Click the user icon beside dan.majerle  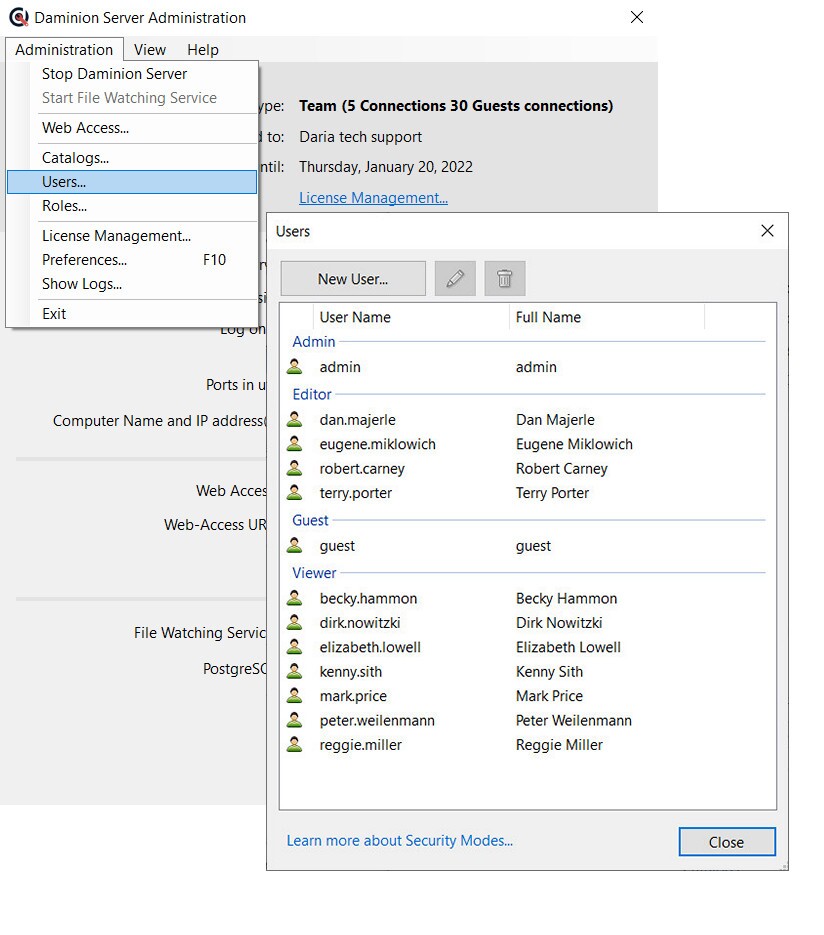[294, 420]
